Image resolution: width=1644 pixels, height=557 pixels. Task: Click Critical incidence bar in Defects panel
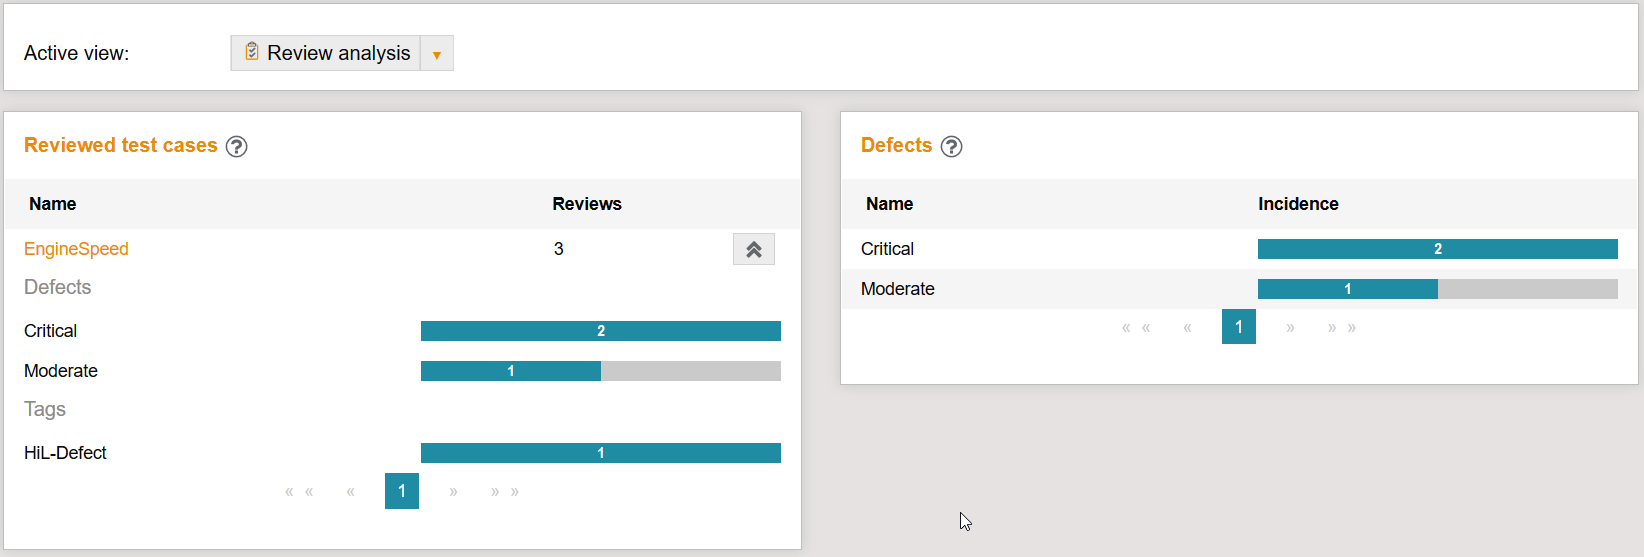pos(1437,249)
